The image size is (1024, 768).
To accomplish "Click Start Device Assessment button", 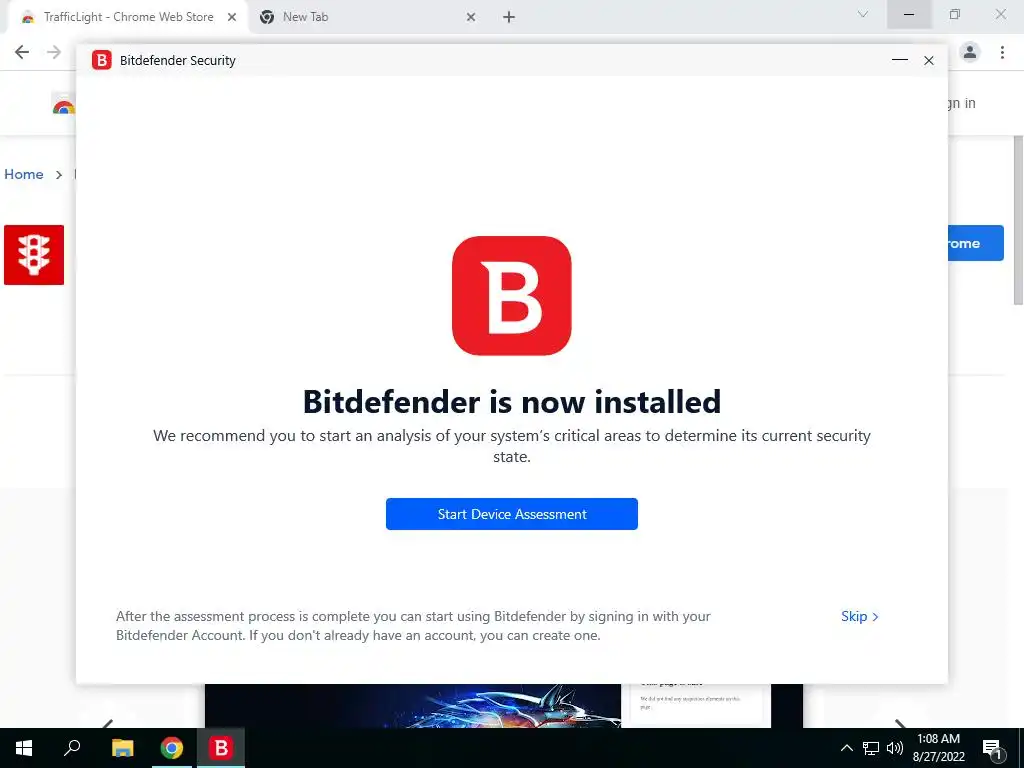I will click(511, 514).
